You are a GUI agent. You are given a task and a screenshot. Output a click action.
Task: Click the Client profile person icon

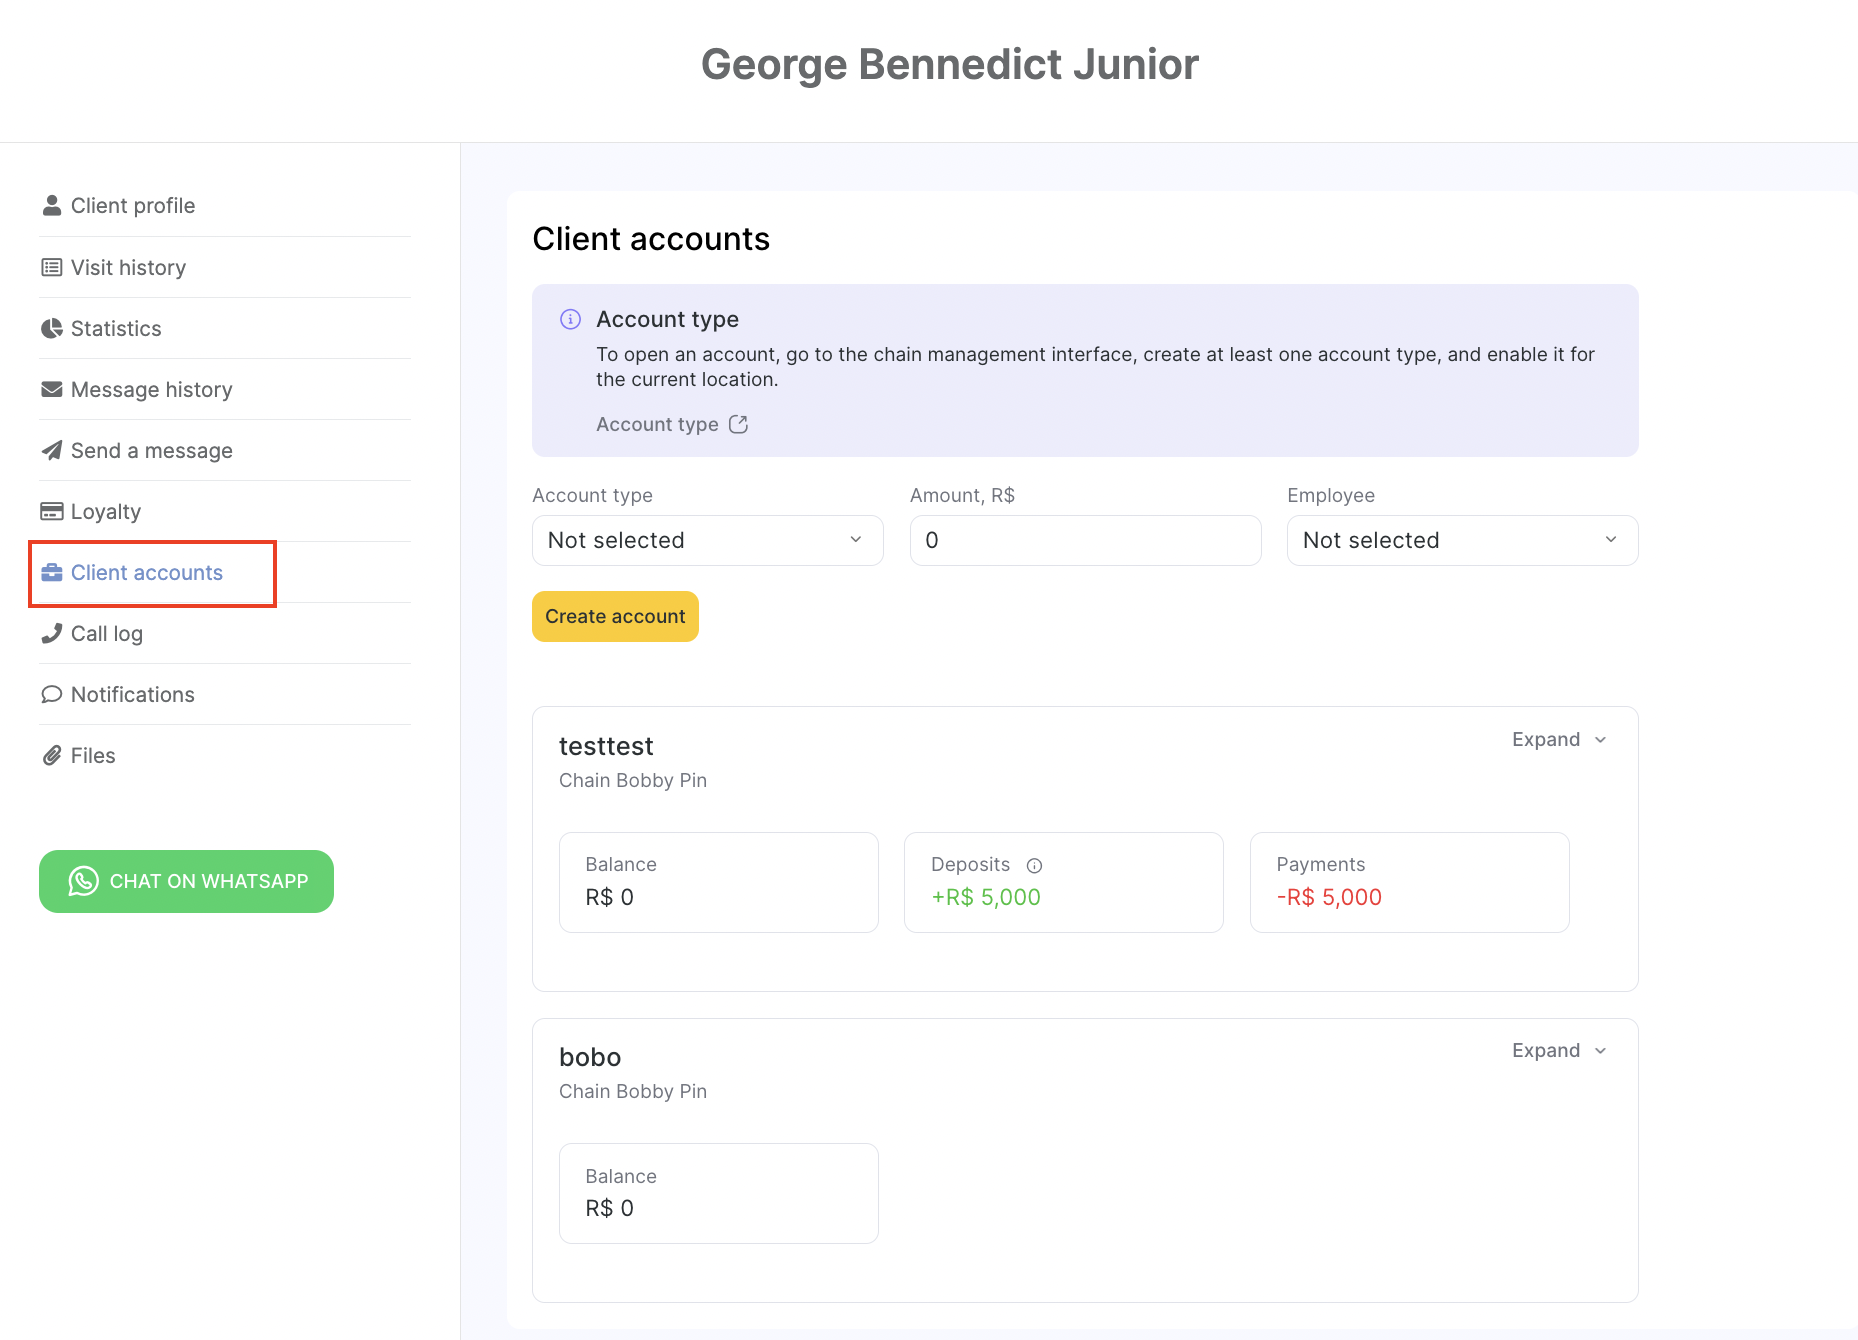[52, 205]
